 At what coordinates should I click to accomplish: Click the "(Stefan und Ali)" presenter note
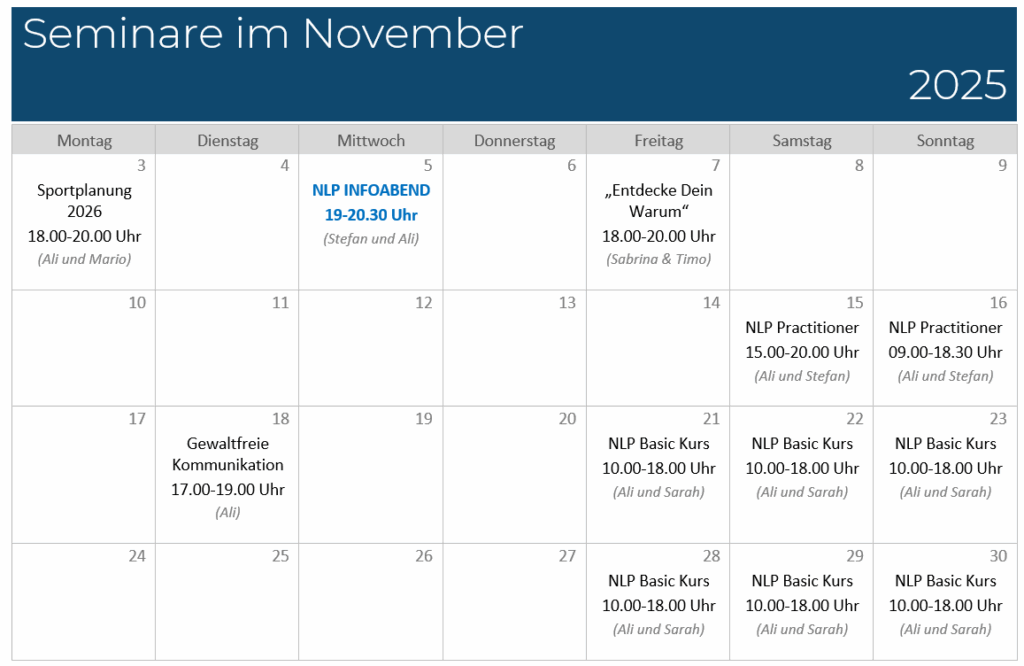(371, 239)
